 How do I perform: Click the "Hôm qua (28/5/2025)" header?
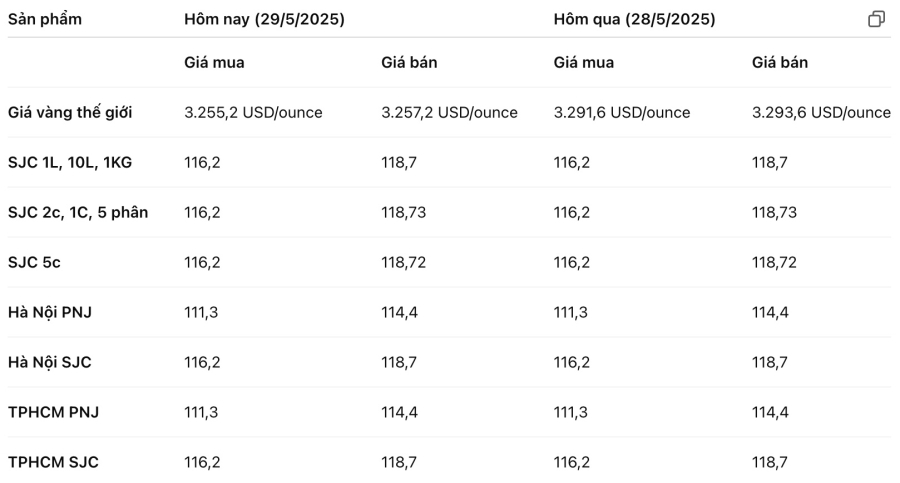coord(634,19)
